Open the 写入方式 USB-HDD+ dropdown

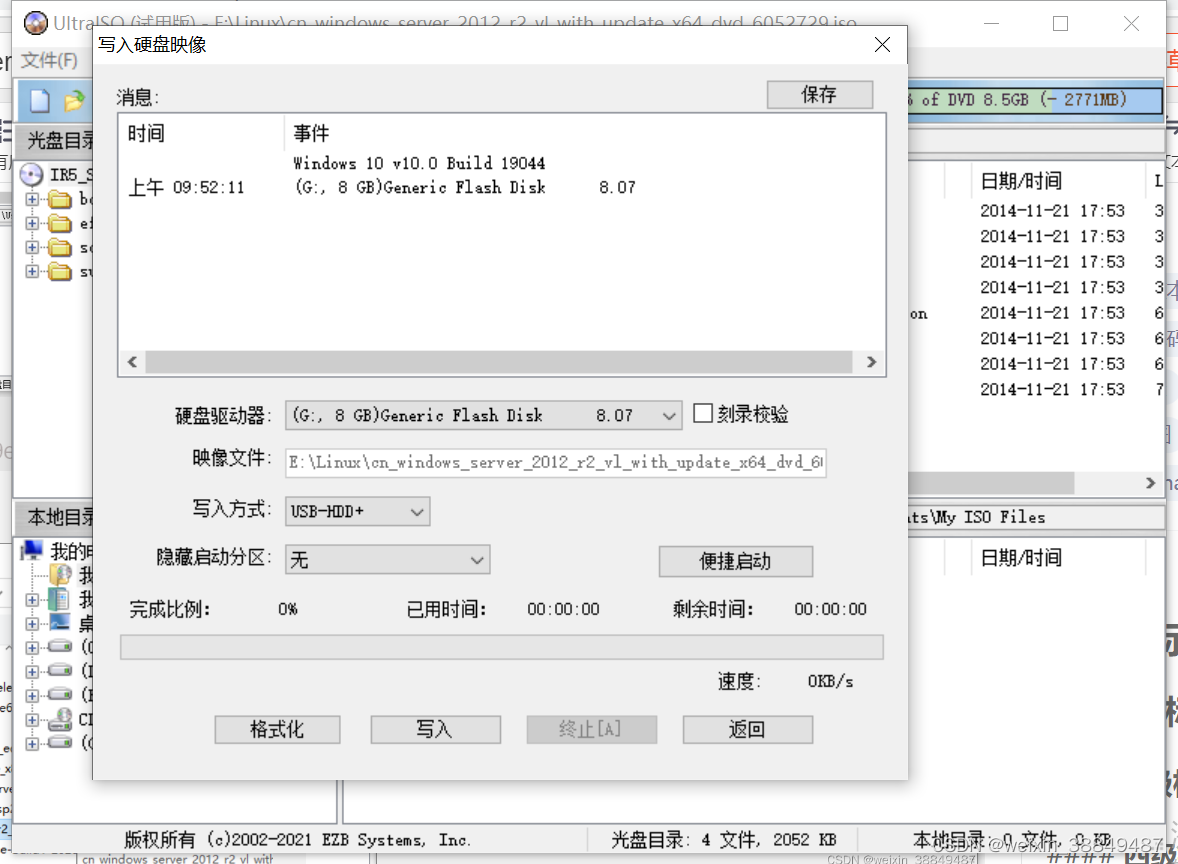coord(357,512)
